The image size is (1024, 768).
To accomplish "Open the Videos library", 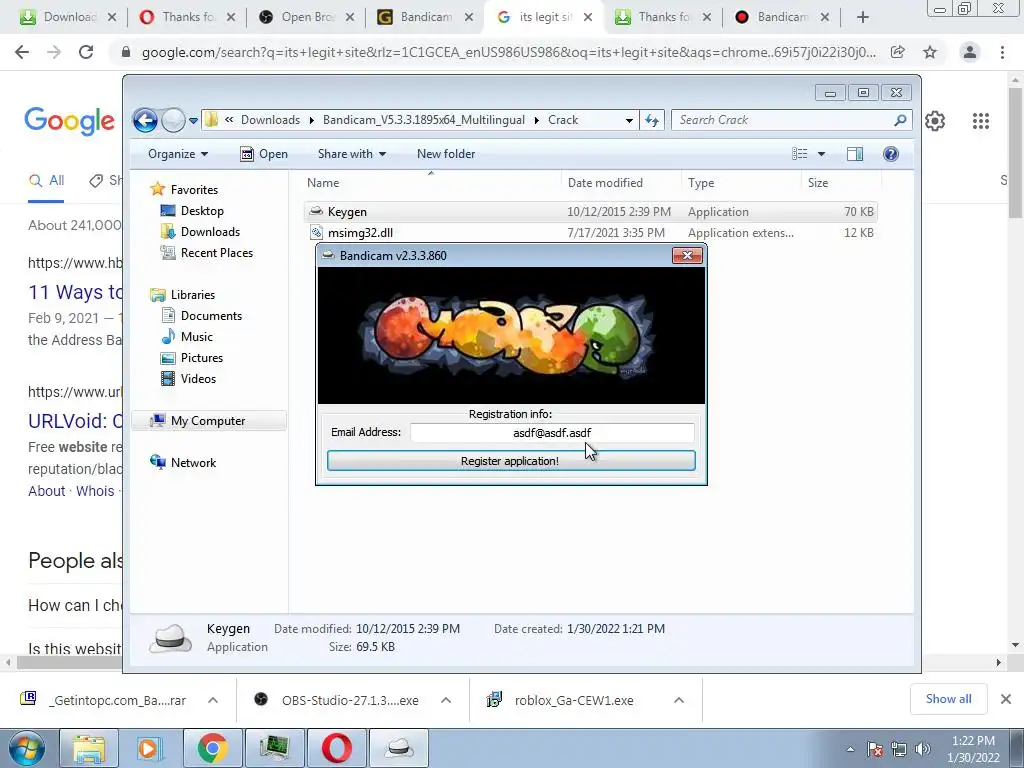I will click(198, 379).
